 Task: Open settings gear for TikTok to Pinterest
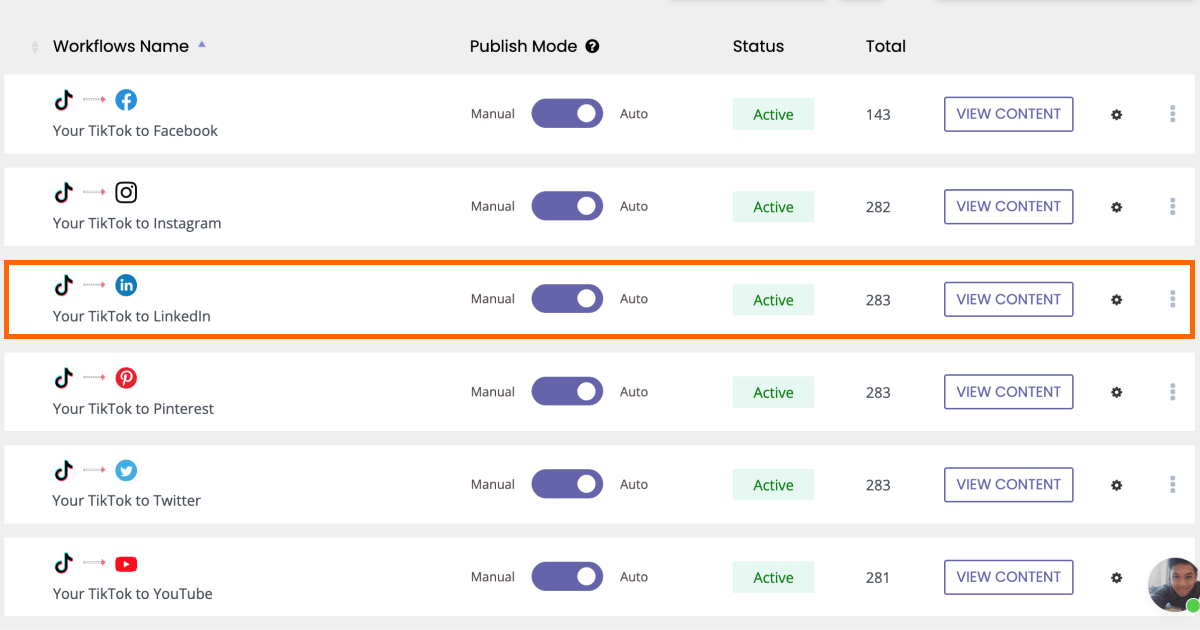pos(1117,393)
